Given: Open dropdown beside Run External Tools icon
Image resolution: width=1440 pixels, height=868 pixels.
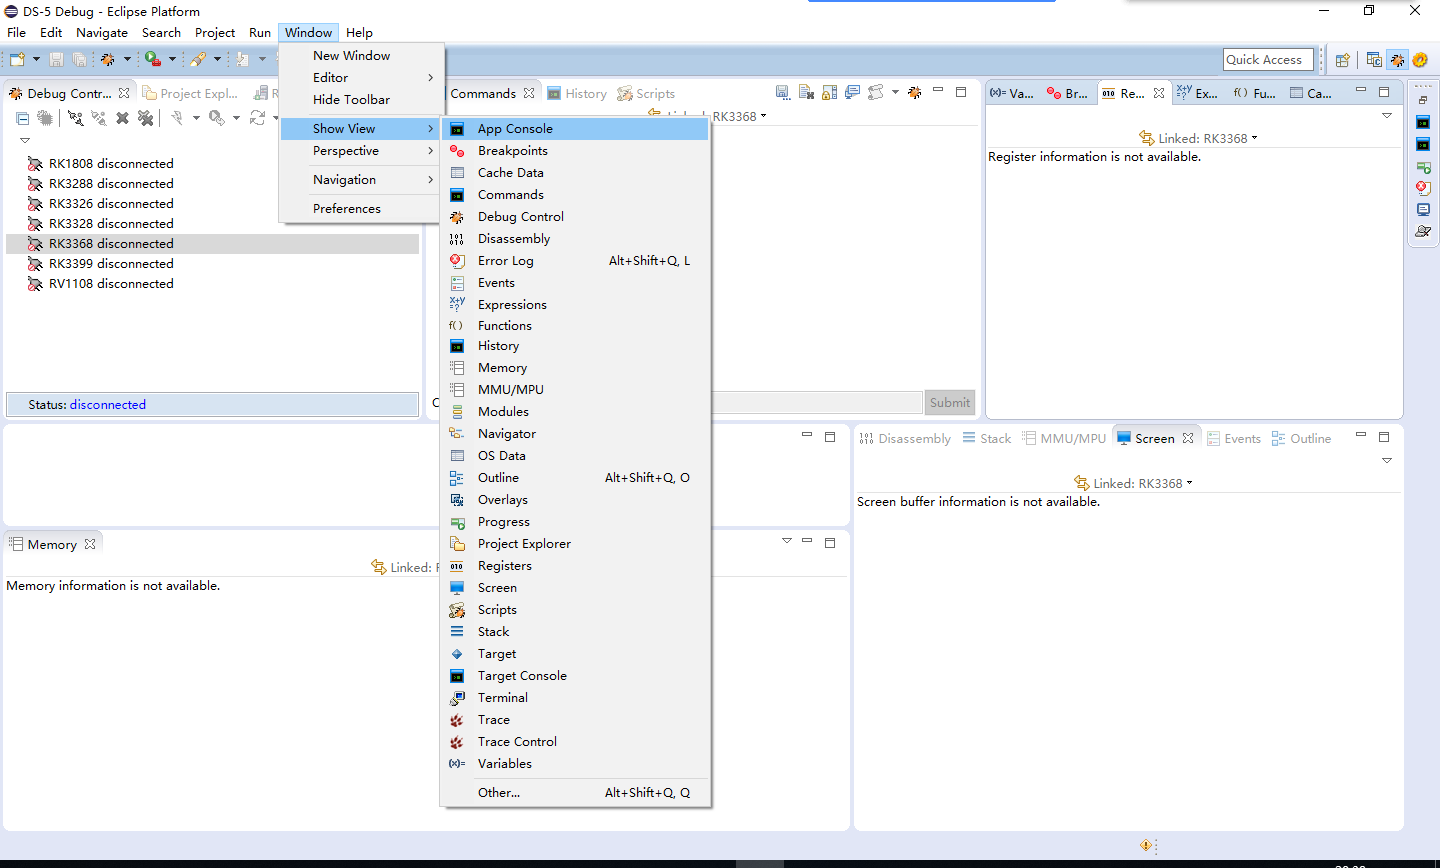Looking at the screenshot, I should pos(172,60).
